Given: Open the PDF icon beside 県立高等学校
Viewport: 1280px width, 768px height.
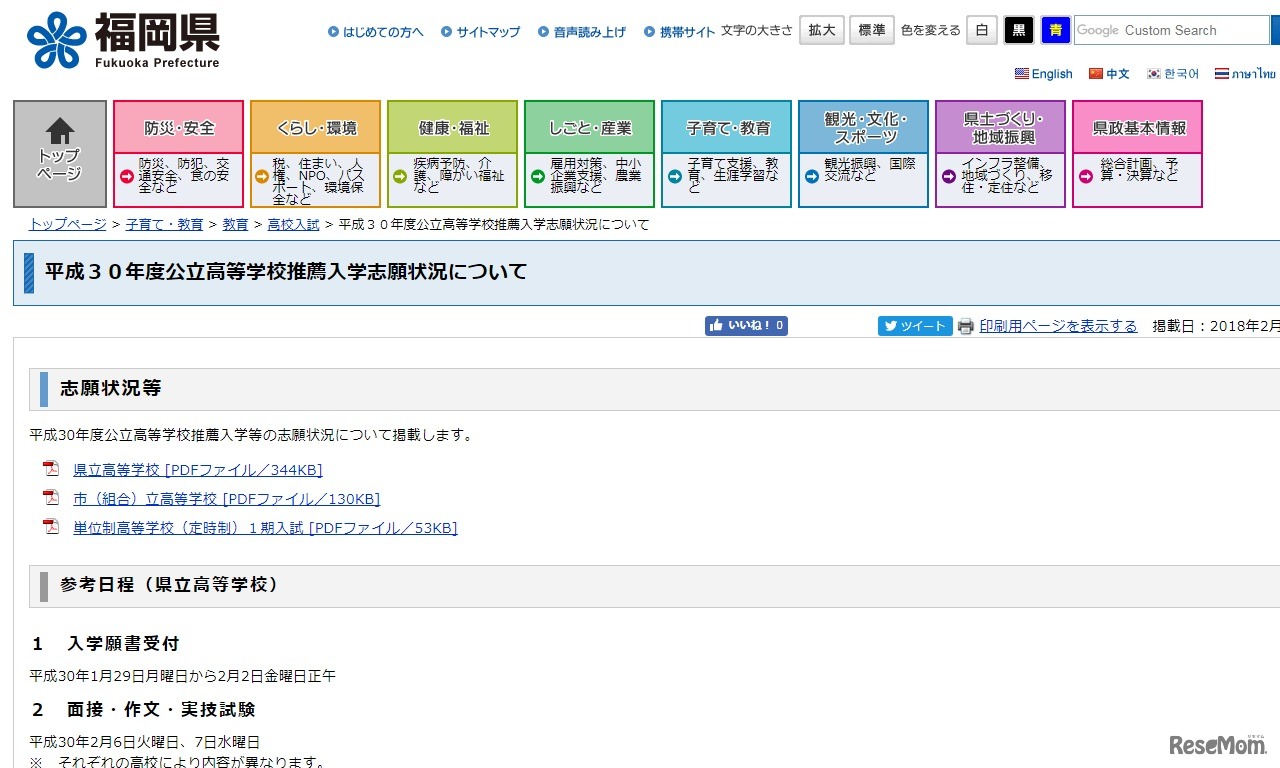Looking at the screenshot, I should (x=50, y=468).
